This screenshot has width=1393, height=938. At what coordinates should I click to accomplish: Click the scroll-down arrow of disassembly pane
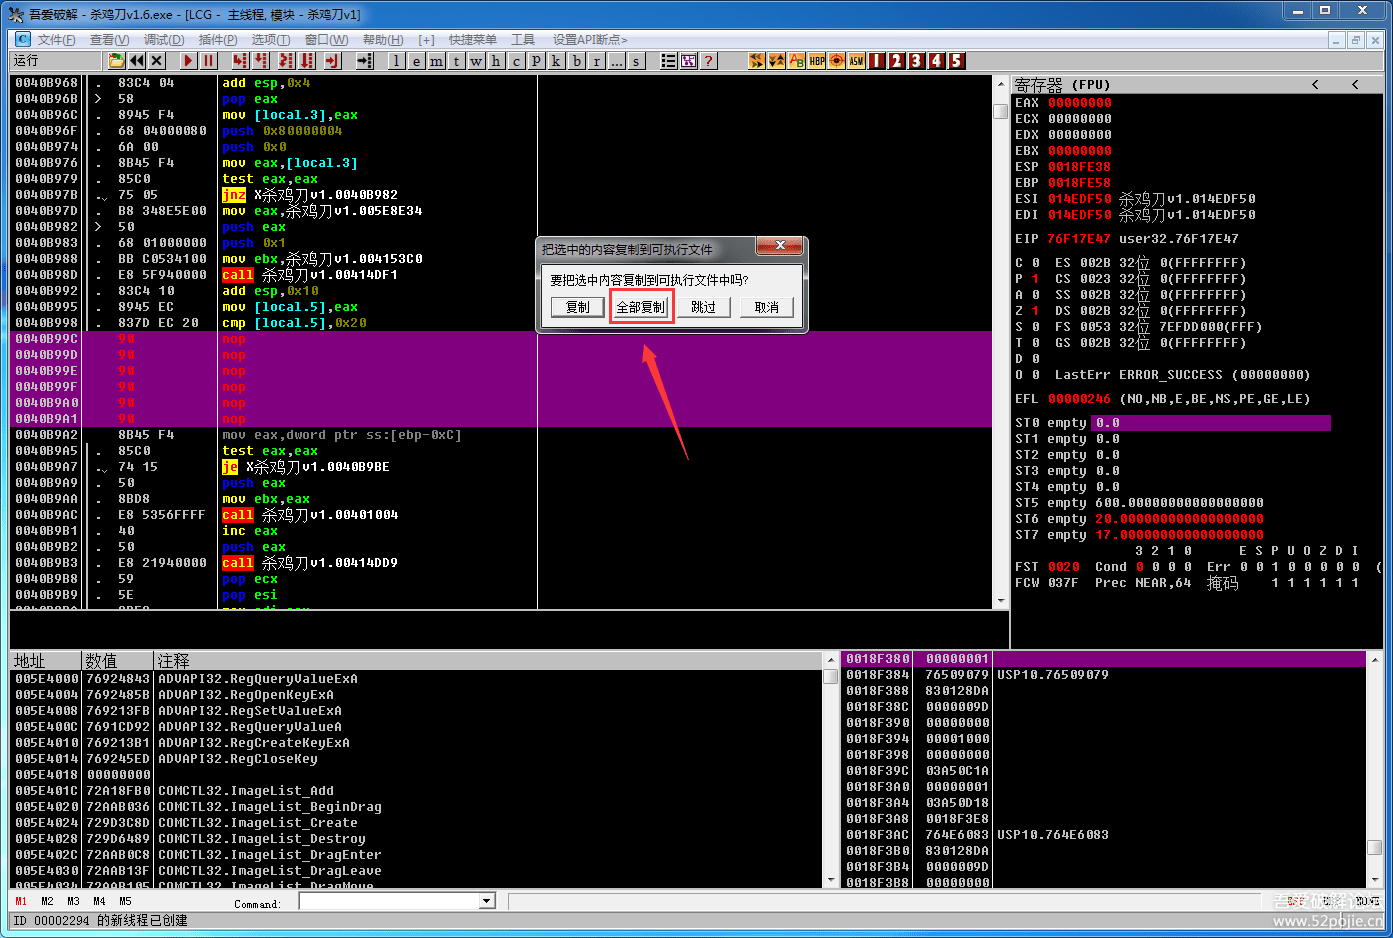[x=1001, y=601]
